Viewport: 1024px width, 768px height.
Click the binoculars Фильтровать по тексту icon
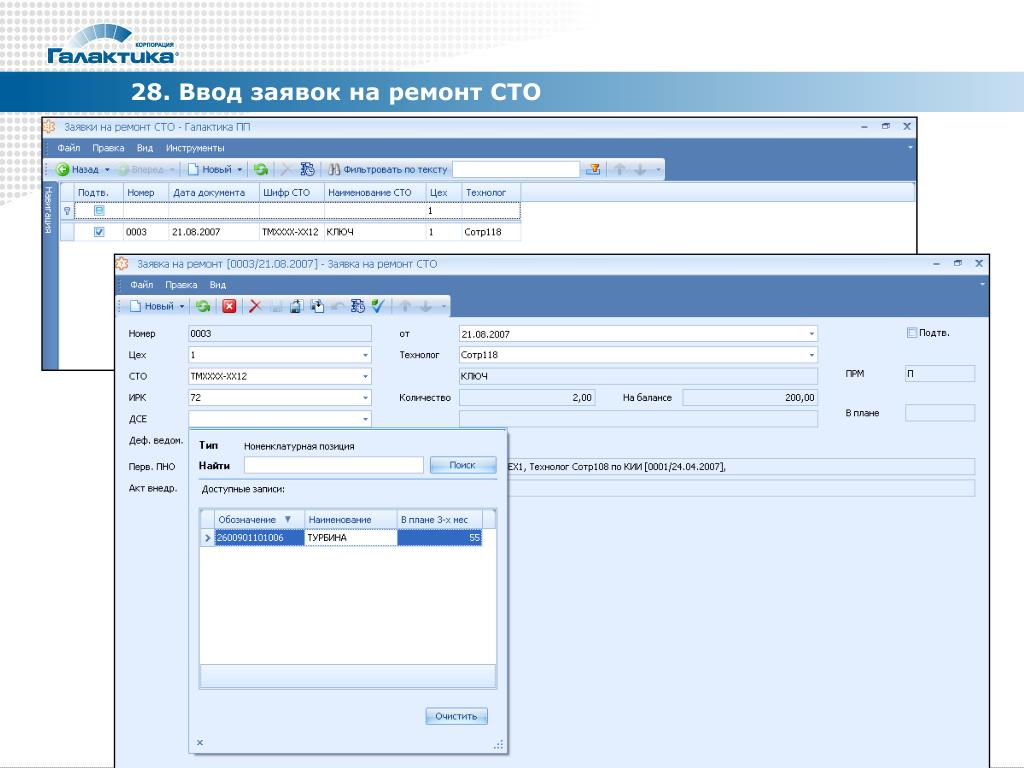point(334,170)
